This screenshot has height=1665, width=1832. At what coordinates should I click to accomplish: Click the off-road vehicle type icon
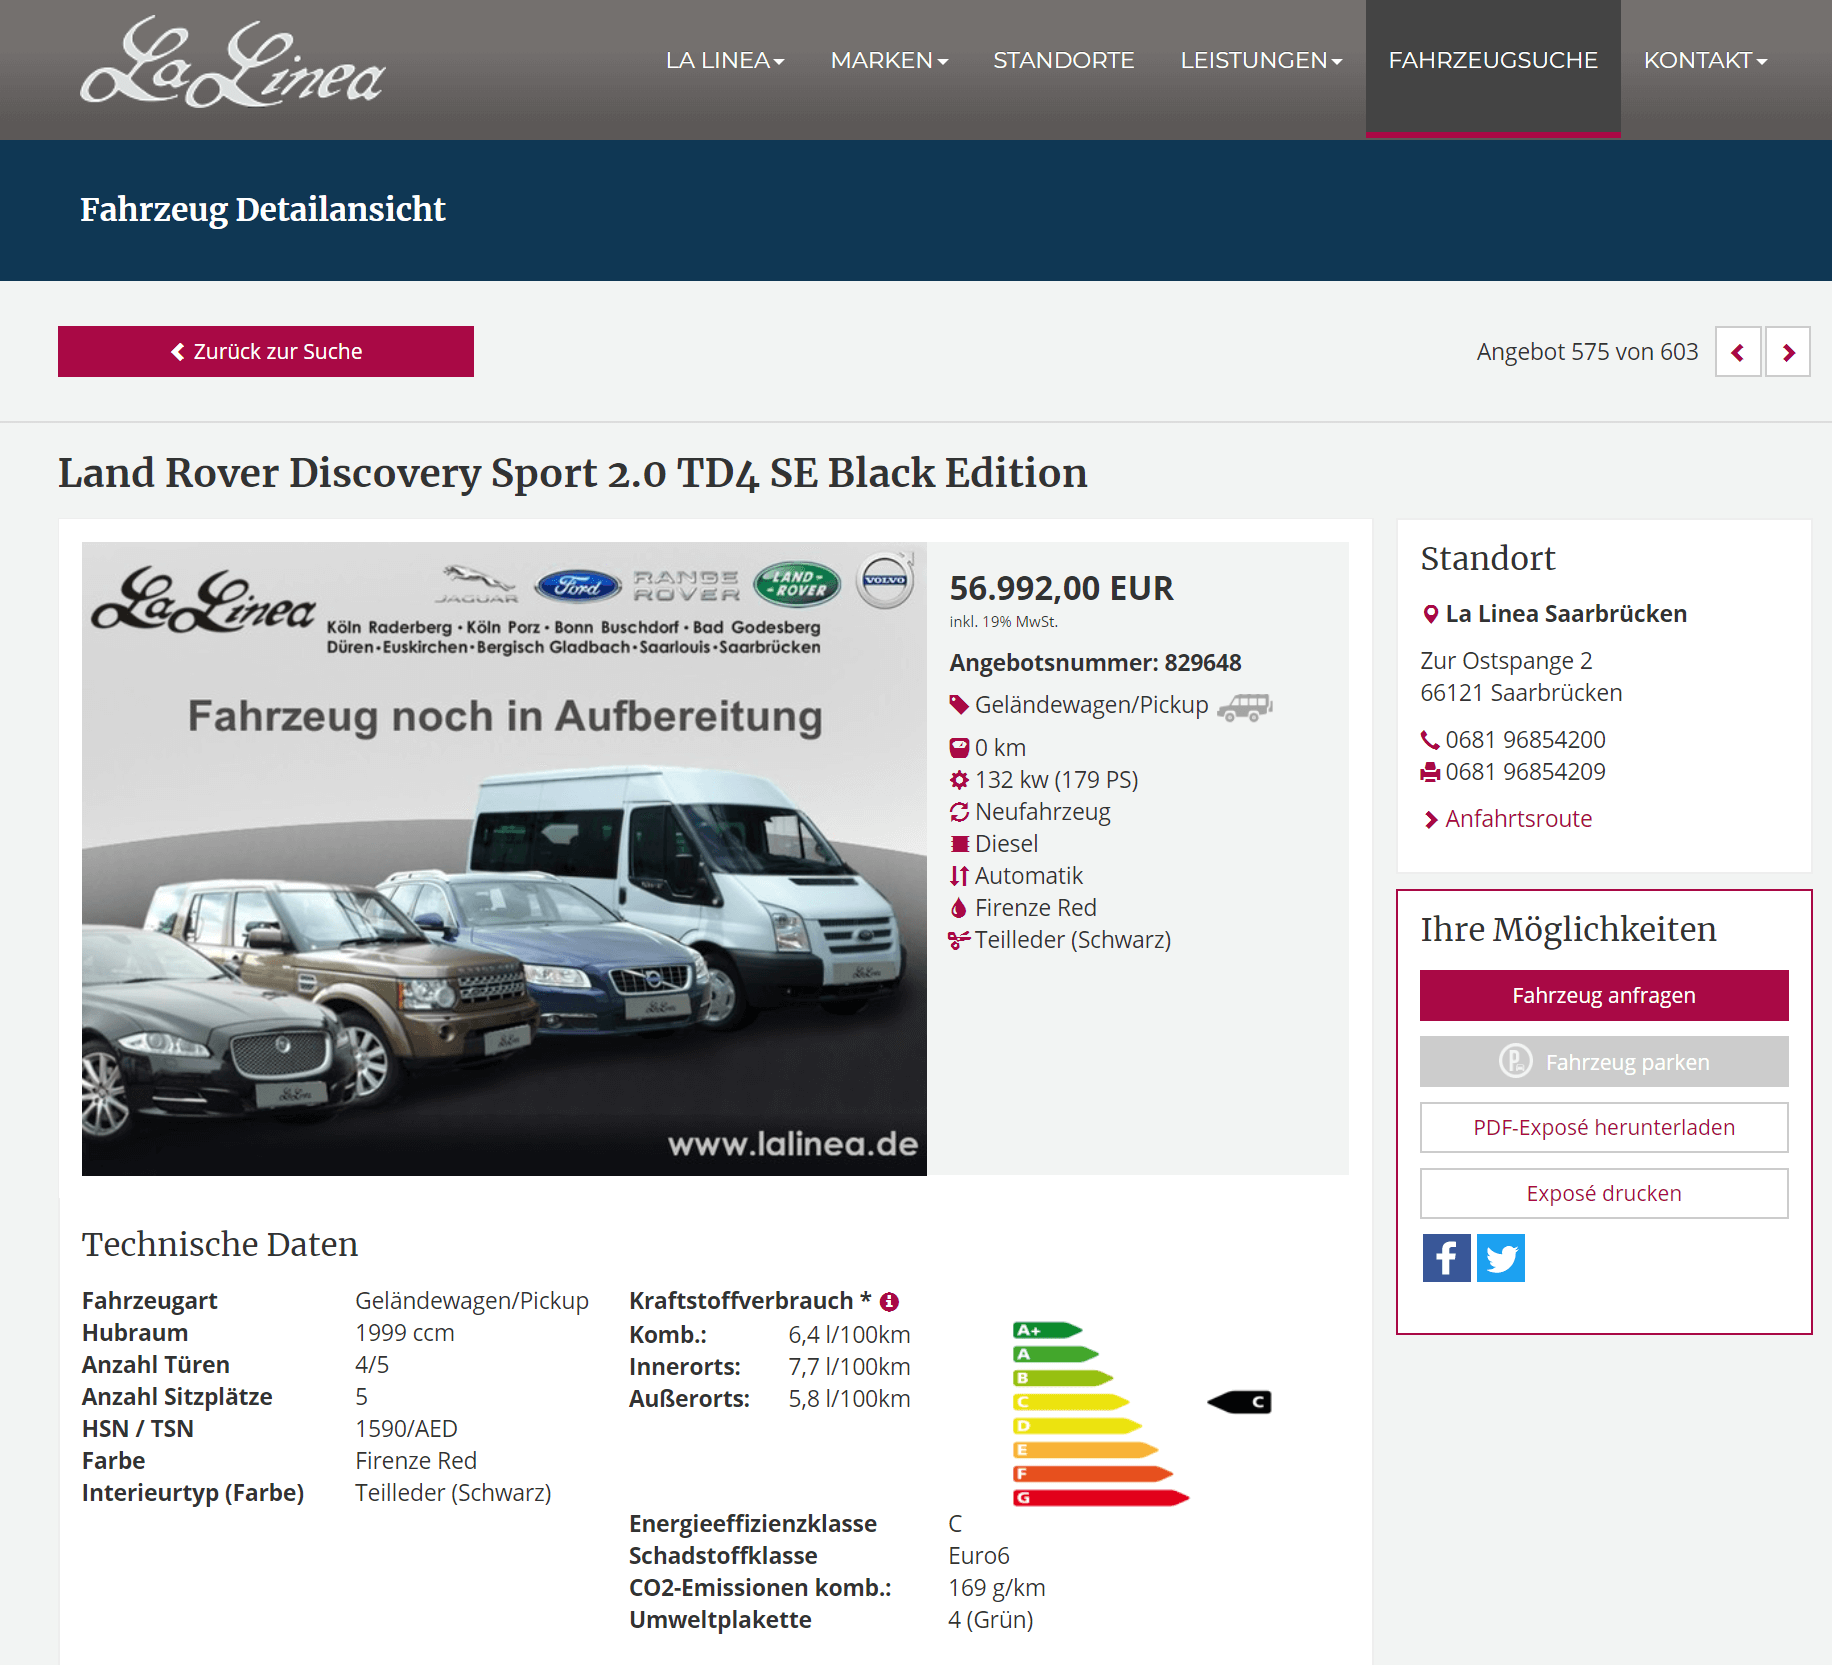(x=1245, y=706)
